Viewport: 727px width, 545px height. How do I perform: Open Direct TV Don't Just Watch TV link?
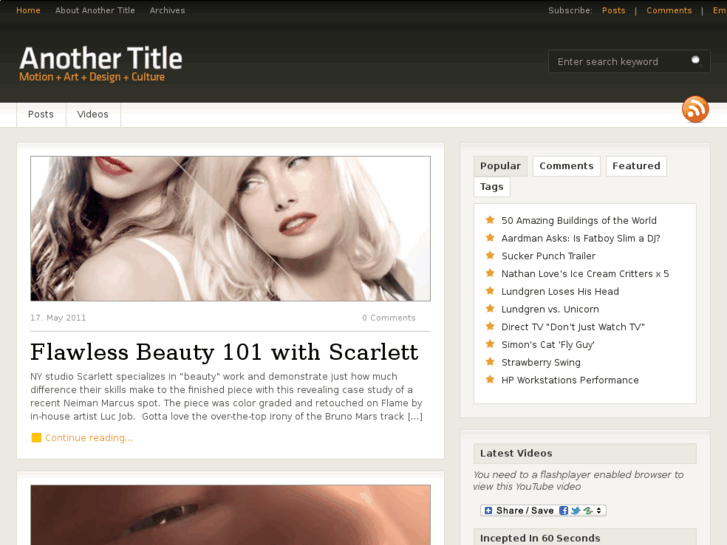click(x=573, y=327)
